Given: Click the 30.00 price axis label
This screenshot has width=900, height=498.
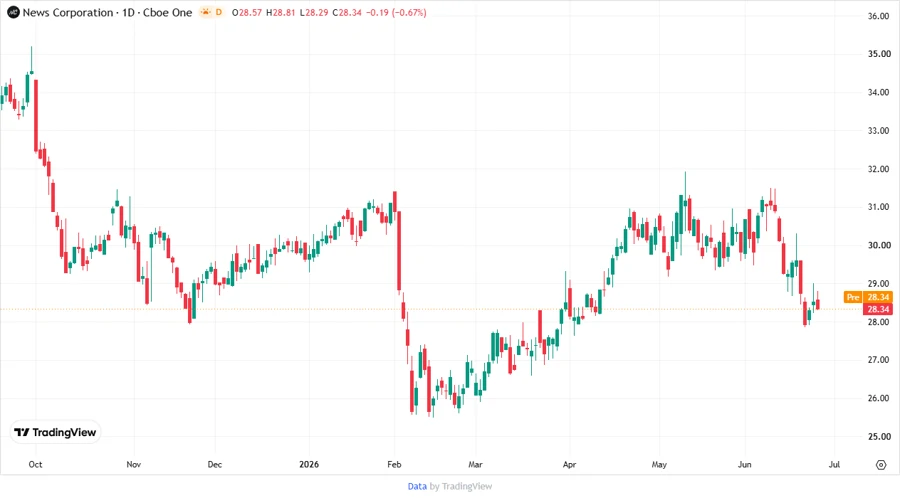Looking at the screenshot, I should tap(879, 246).
